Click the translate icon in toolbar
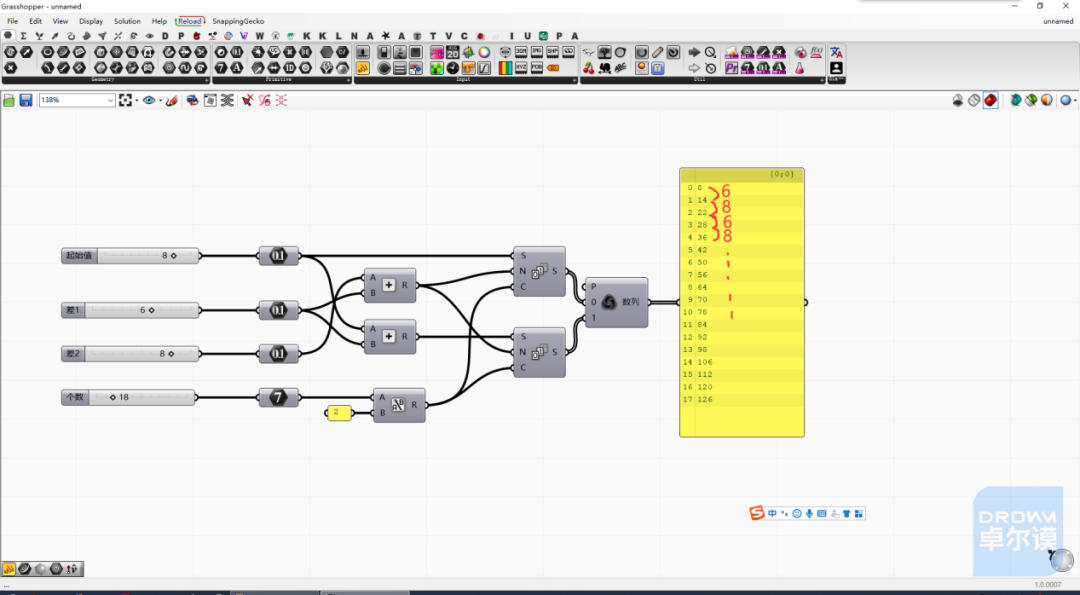This screenshot has width=1080, height=595. (836, 52)
